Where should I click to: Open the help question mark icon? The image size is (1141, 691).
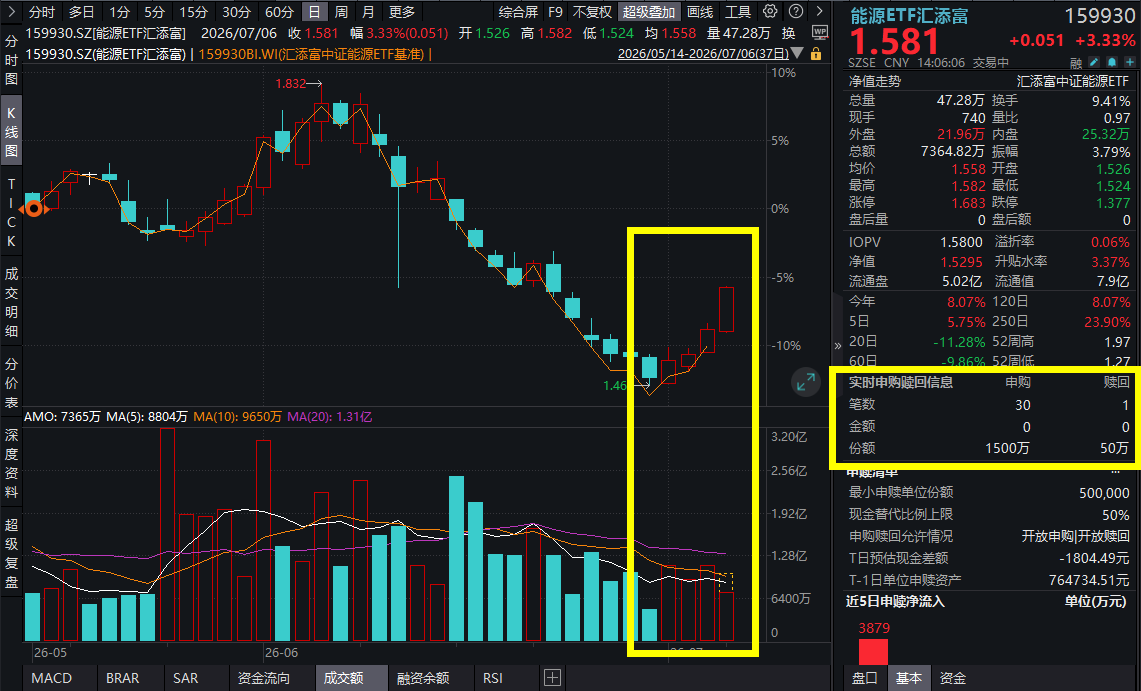tap(796, 11)
